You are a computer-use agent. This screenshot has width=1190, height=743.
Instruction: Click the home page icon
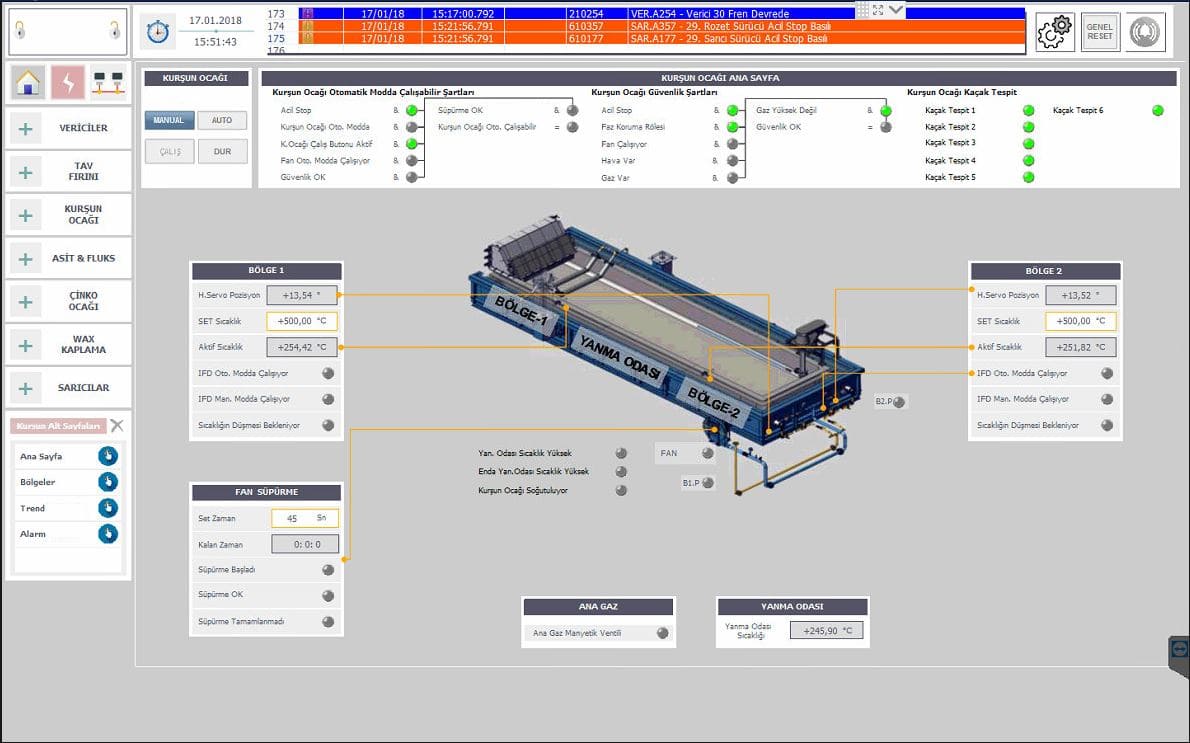coord(28,82)
